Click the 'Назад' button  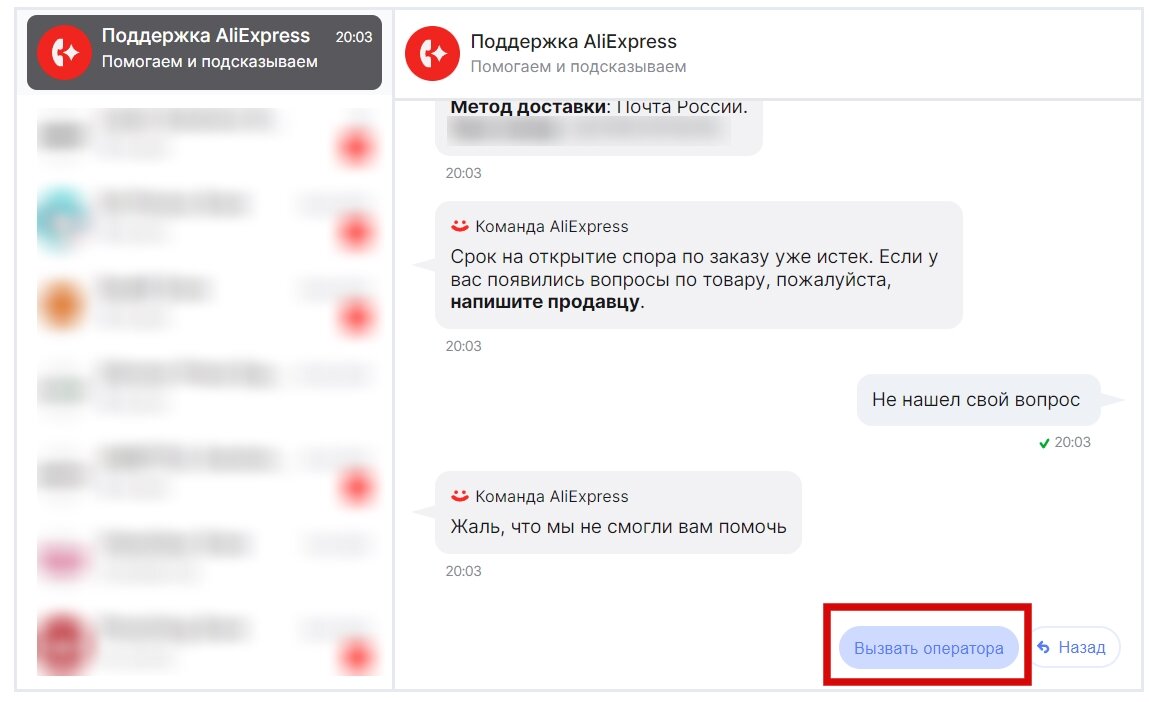(x=1075, y=647)
